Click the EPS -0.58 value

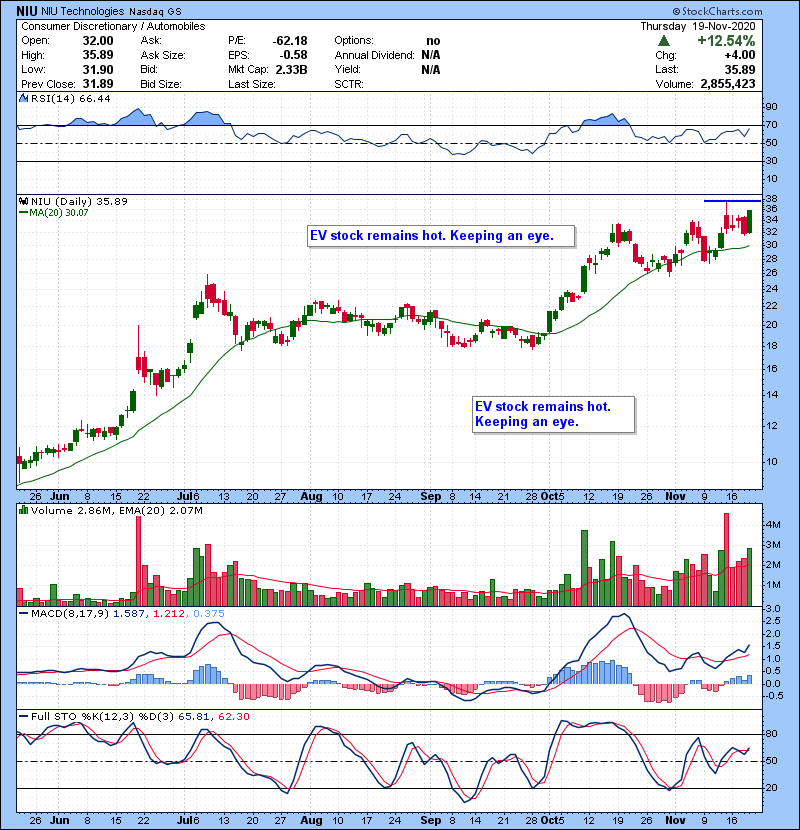tap(294, 55)
